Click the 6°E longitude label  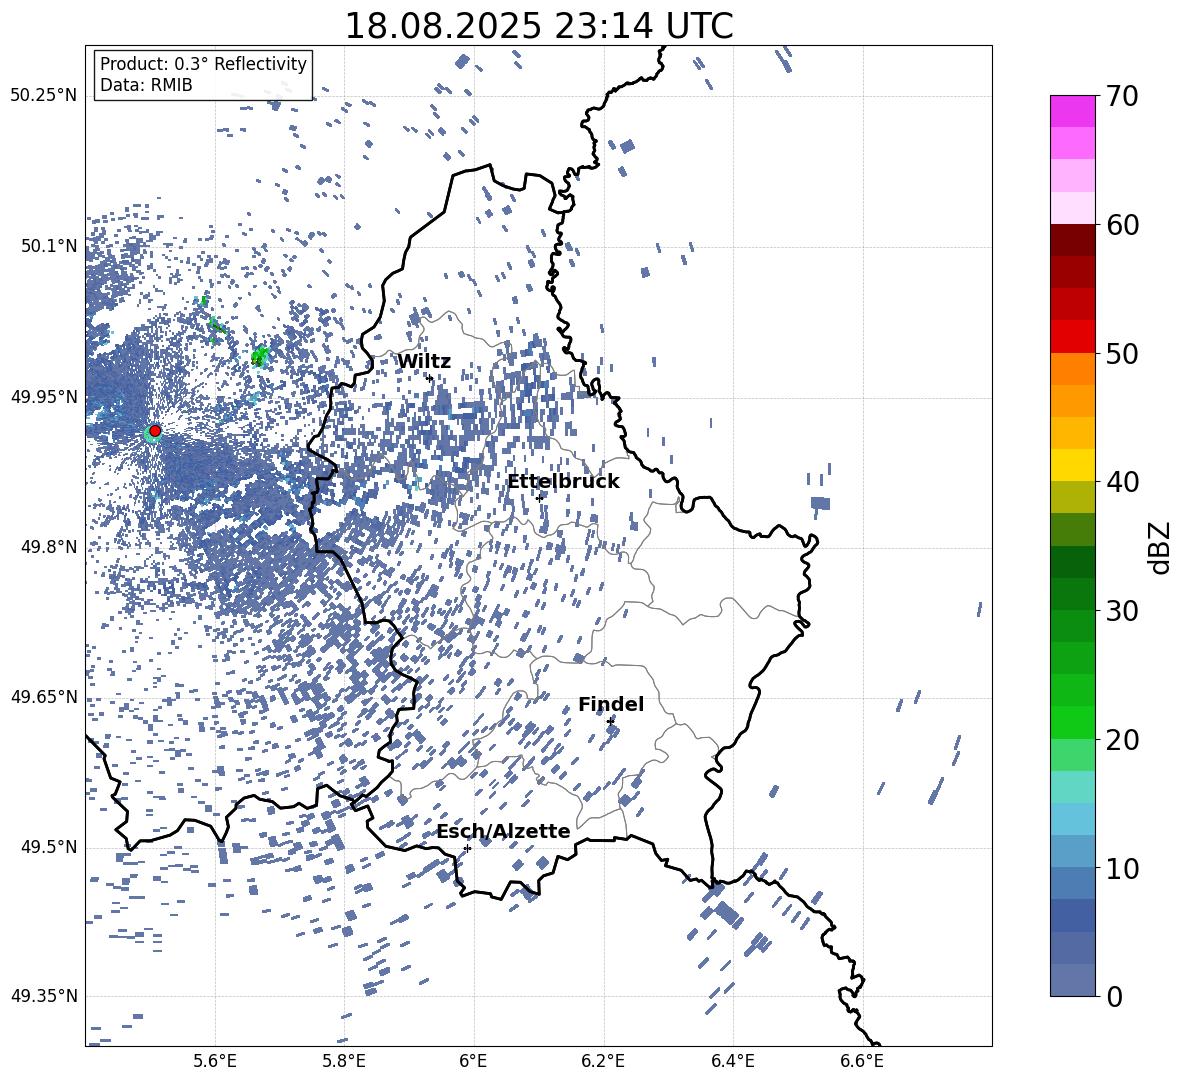(473, 1061)
